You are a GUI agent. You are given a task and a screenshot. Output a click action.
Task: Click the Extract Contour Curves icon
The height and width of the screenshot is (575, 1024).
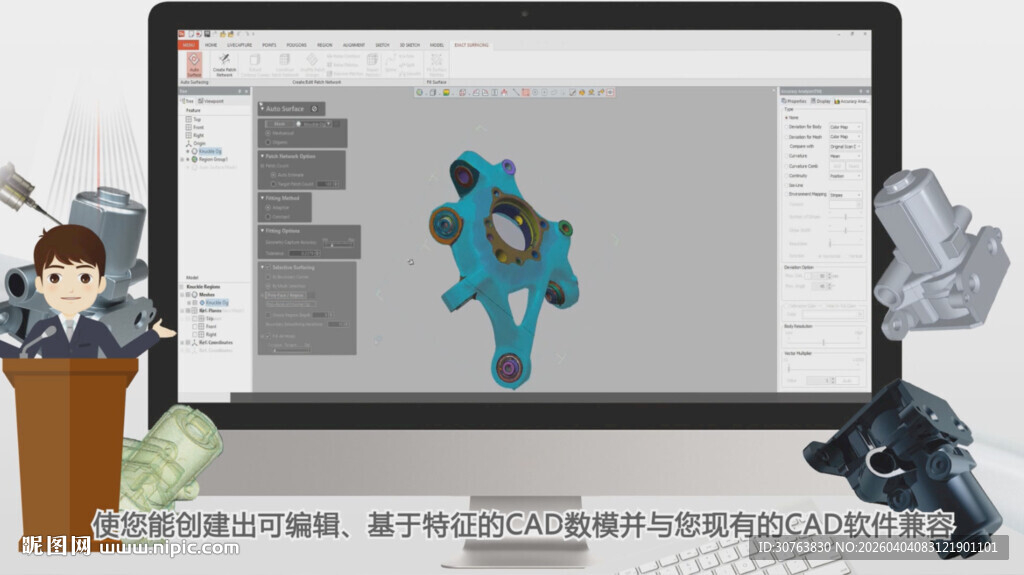pyautogui.click(x=255, y=64)
